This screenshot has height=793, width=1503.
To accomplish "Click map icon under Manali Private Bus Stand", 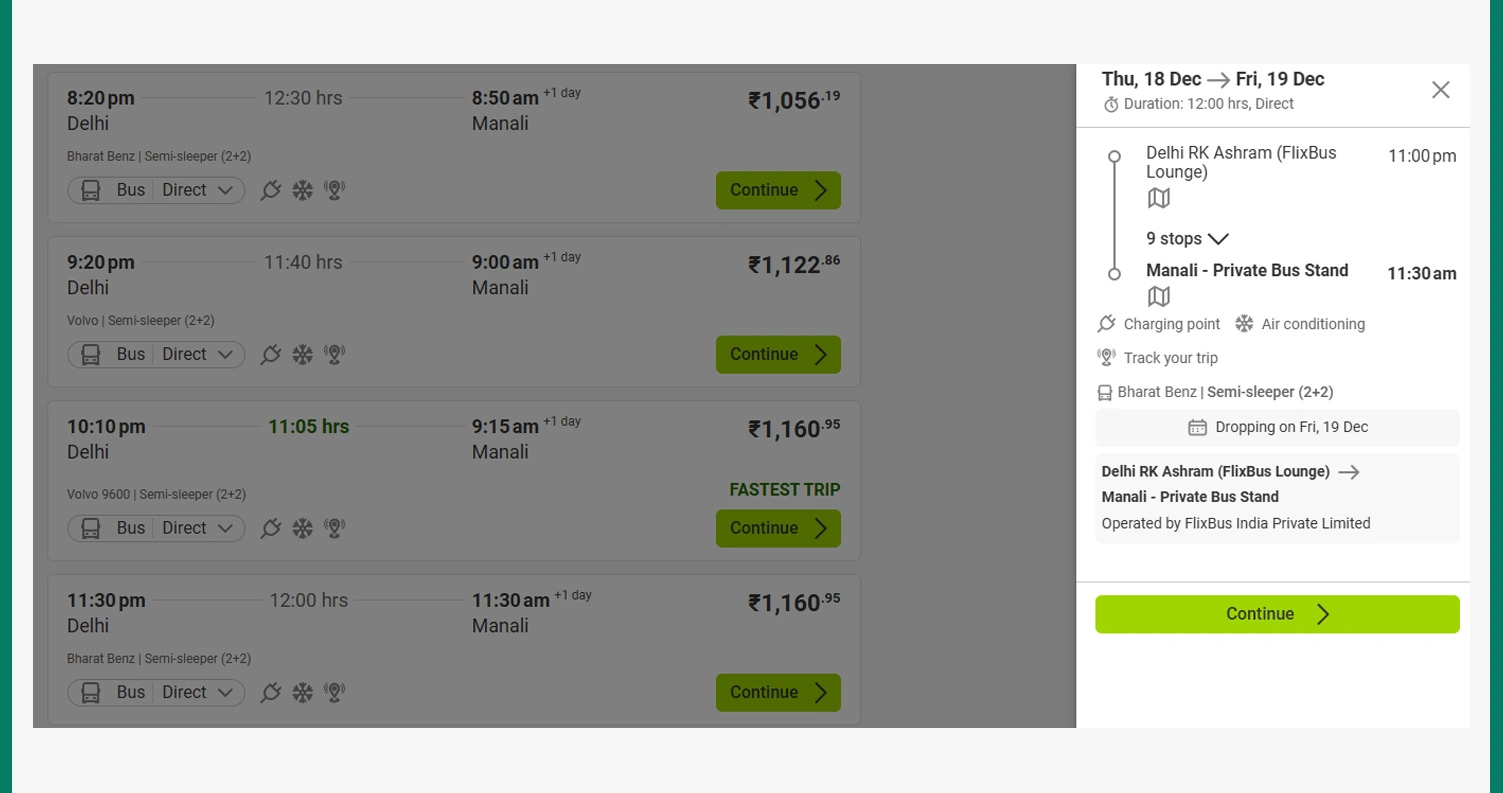I will tap(1158, 296).
